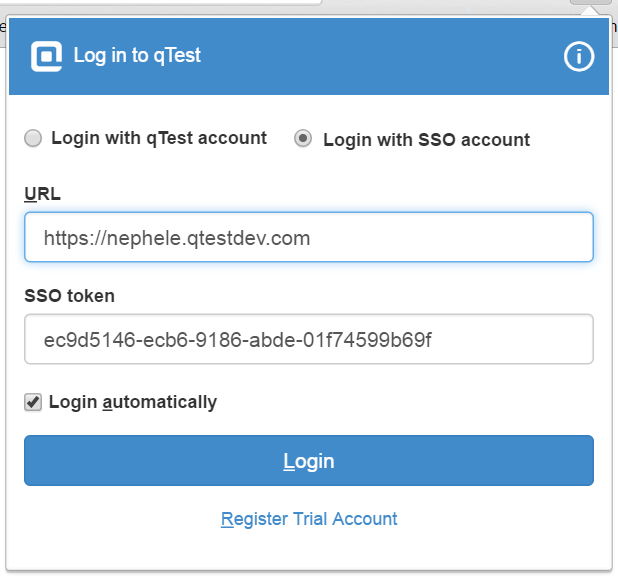The width and height of the screenshot is (618, 577).
Task: Click the qTest logo icon in header
Action: point(47,56)
